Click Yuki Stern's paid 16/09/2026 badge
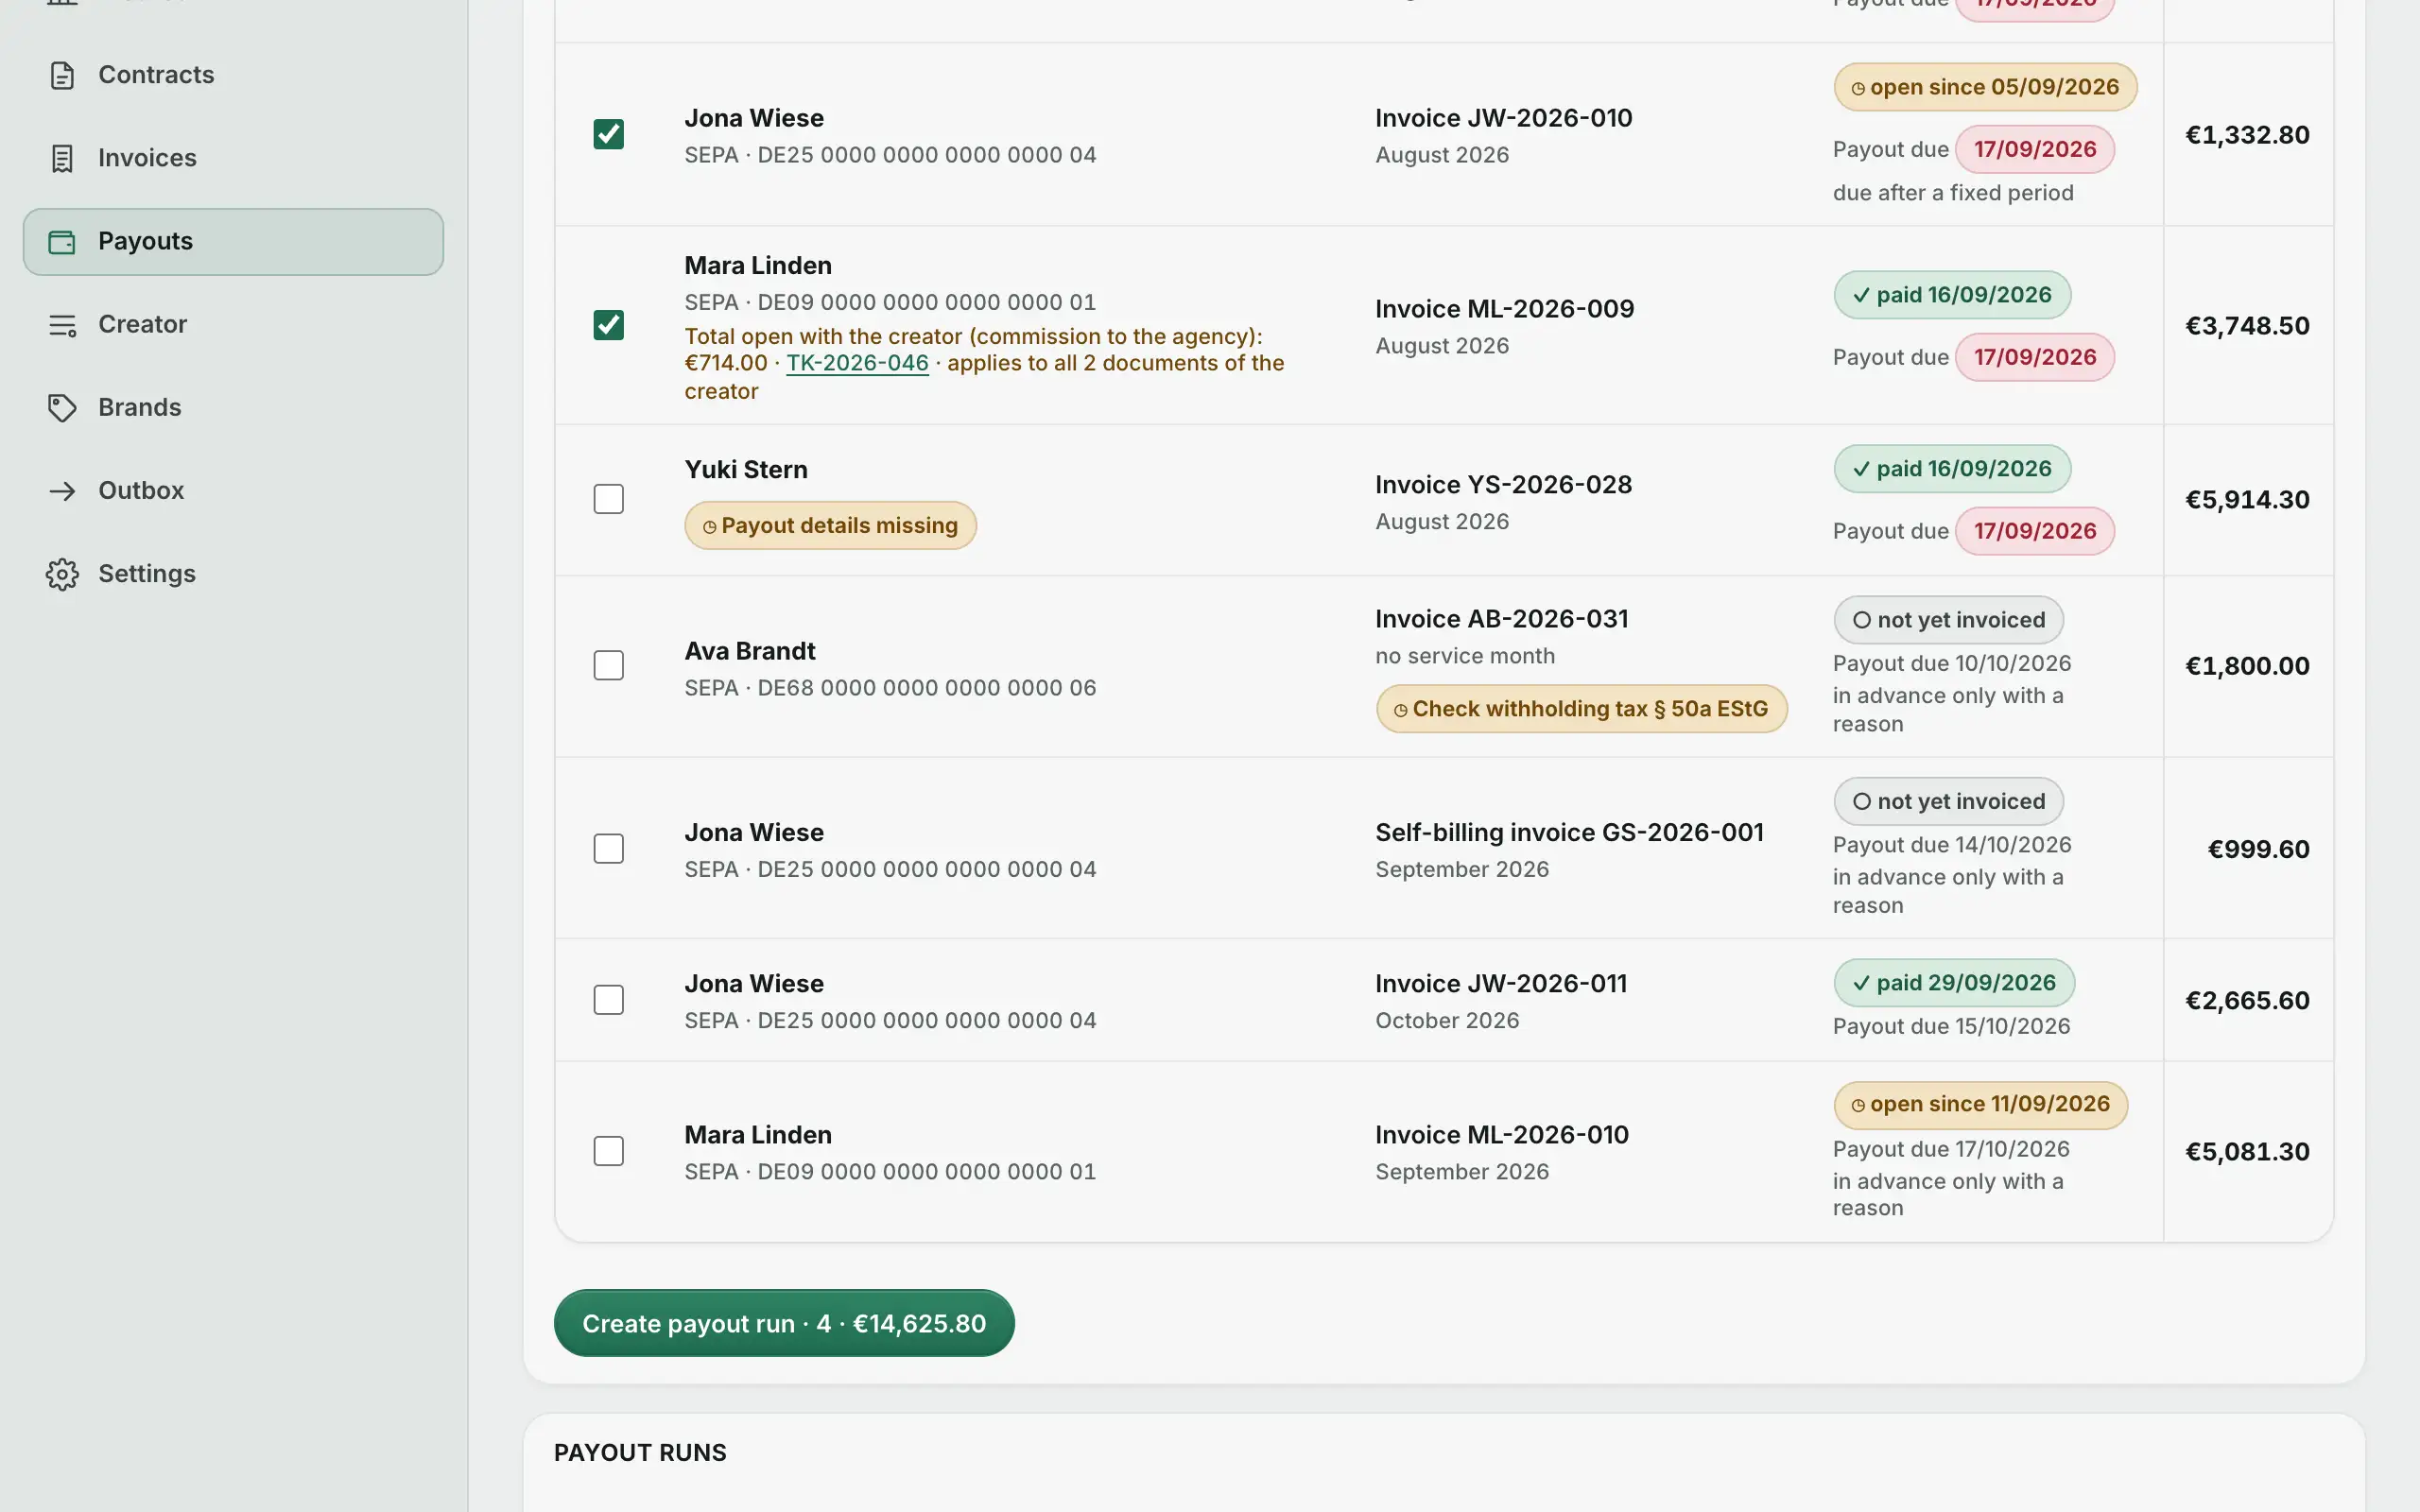The height and width of the screenshot is (1512, 2420). point(1952,469)
